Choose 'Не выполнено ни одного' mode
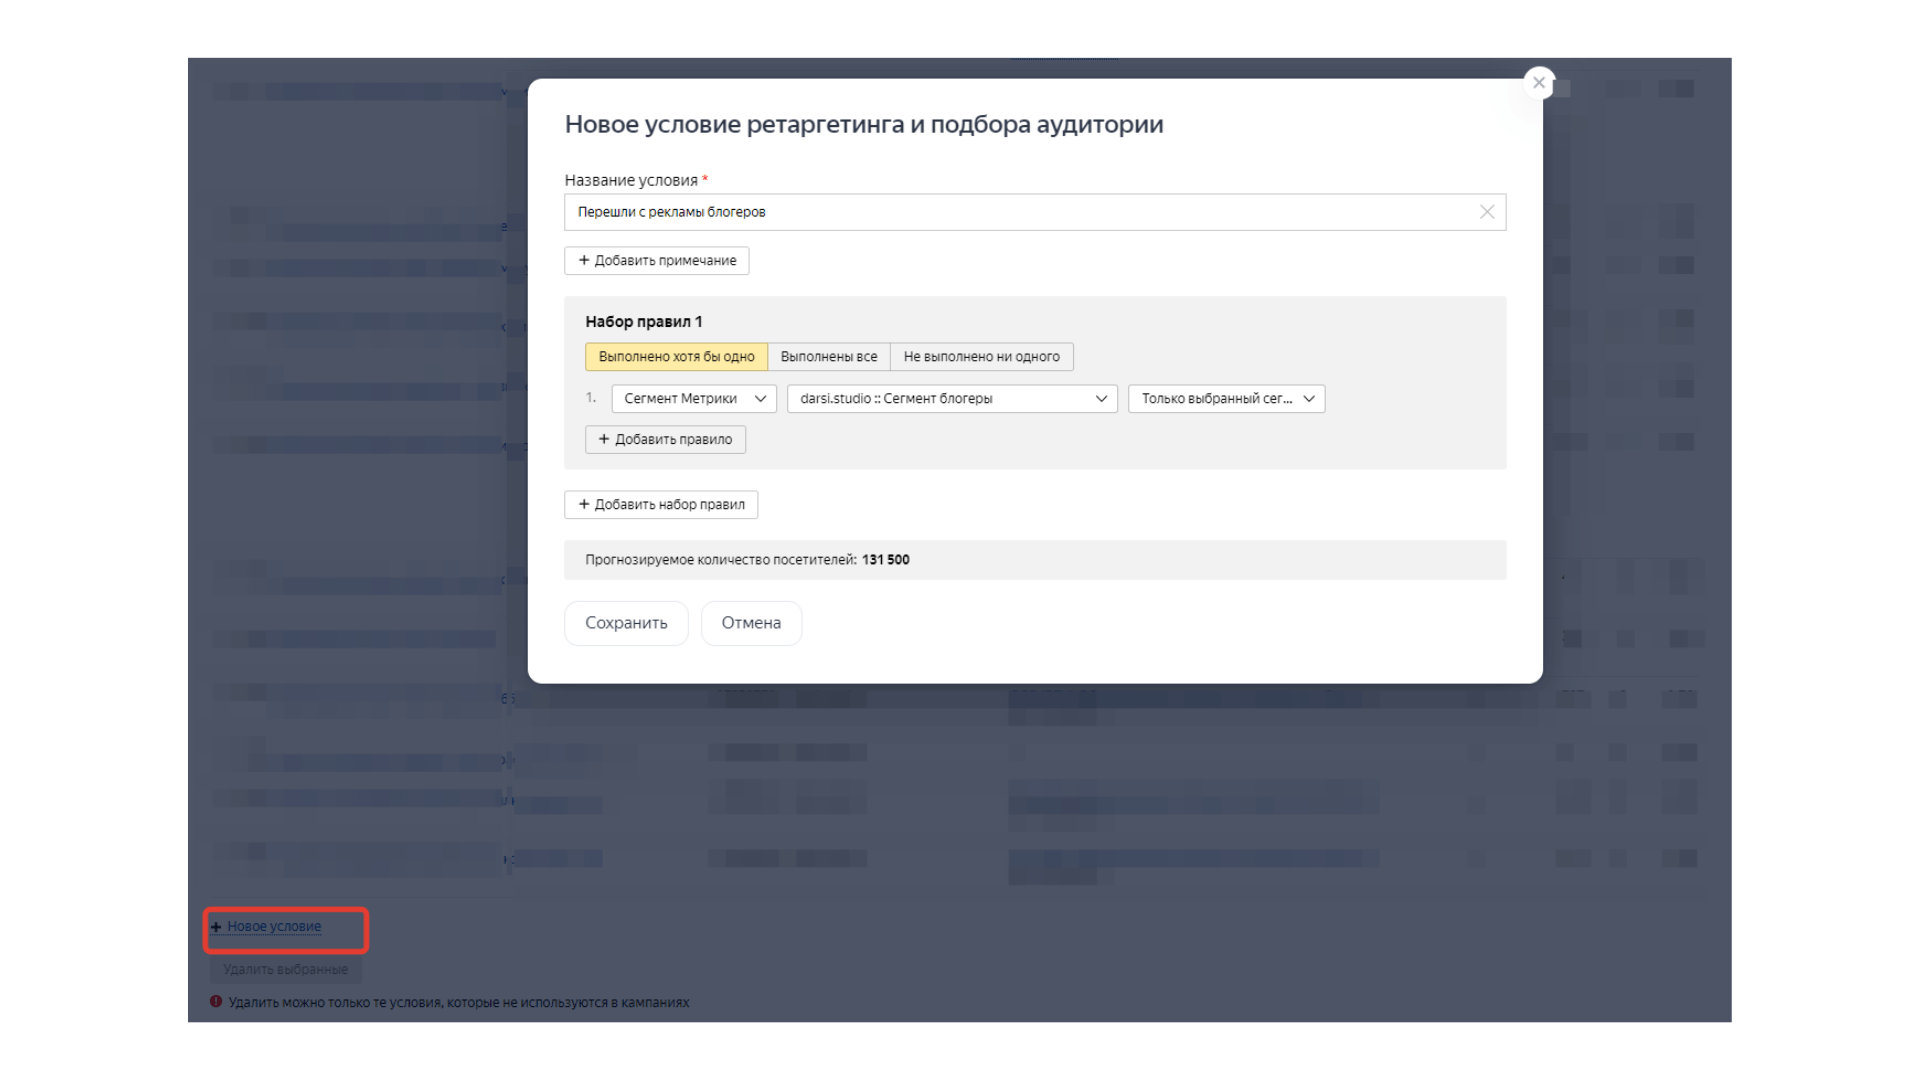This screenshot has height=1080, width=1920. [981, 357]
